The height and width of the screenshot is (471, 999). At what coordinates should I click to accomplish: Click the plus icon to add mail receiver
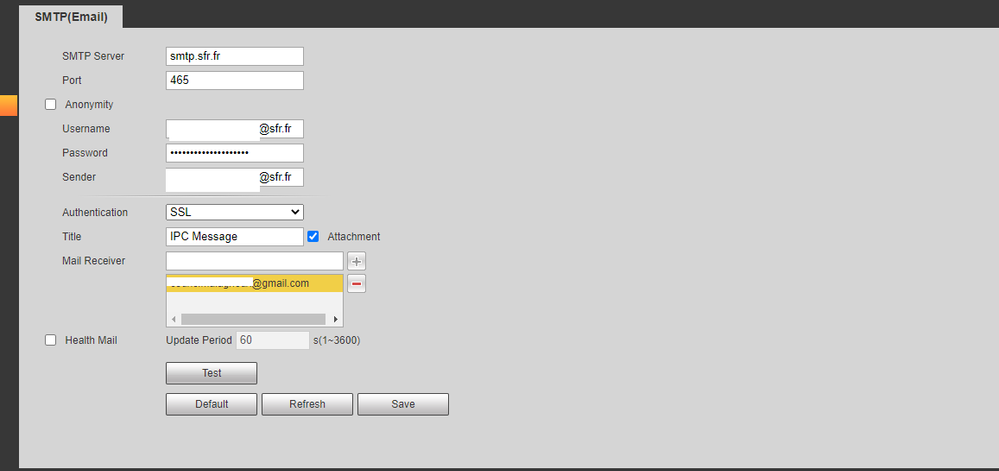(357, 261)
